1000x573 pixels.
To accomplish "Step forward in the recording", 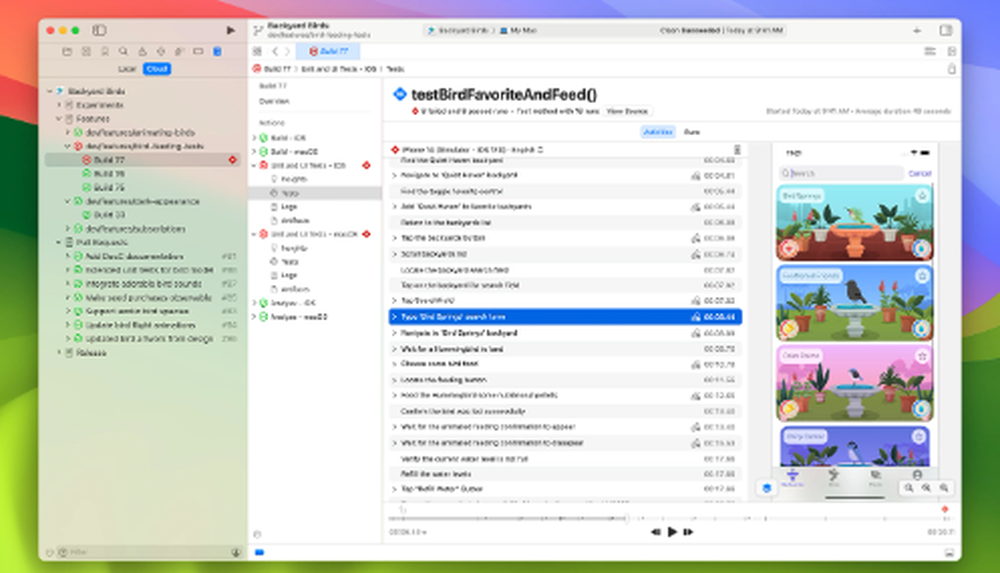I will coord(688,532).
